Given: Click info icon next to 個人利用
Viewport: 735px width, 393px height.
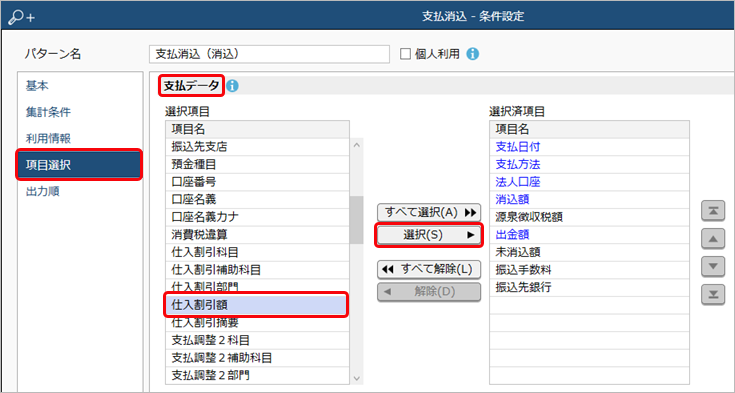Looking at the screenshot, I should click(472, 54).
